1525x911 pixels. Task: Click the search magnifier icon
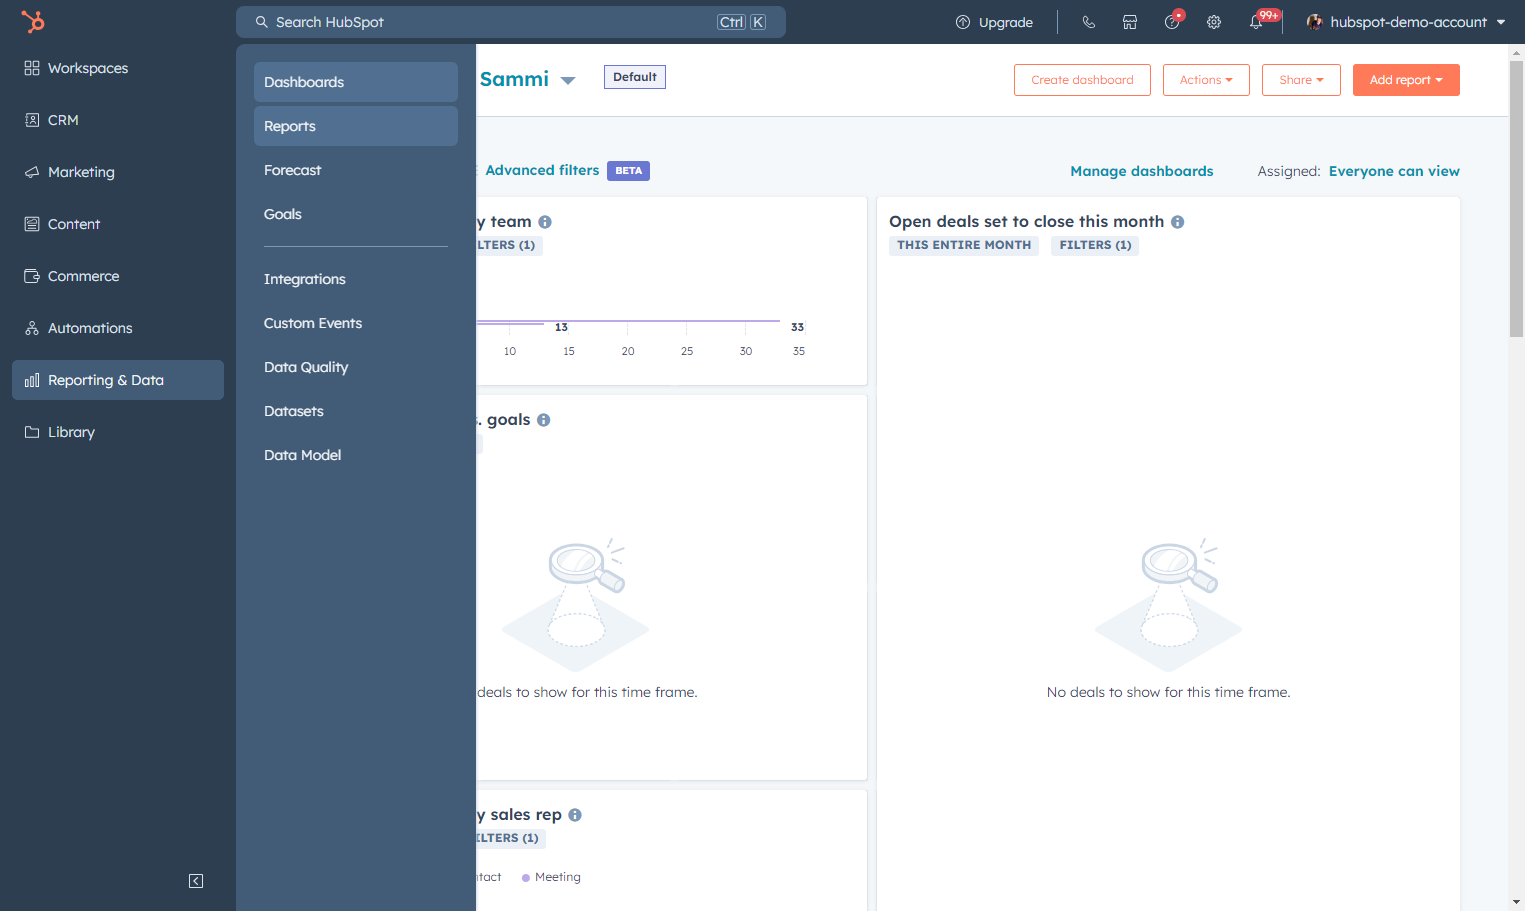(262, 22)
